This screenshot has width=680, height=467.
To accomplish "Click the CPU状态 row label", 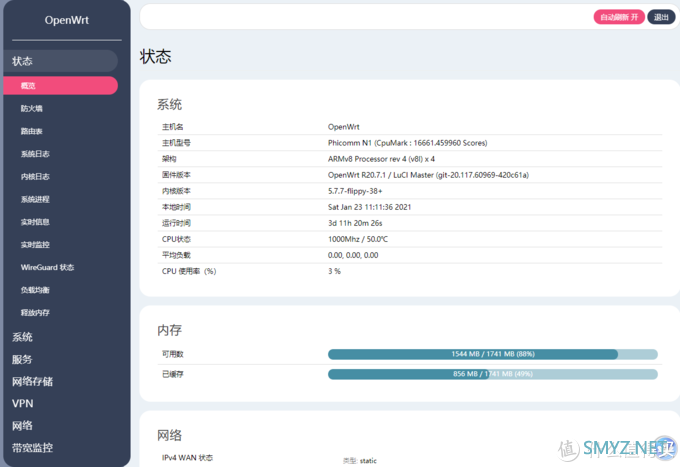I will [176, 239].
